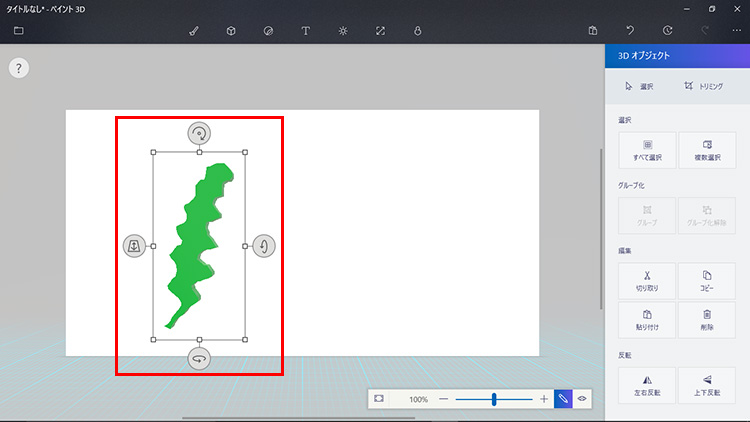Toggle the 2D pencil view mode
Image resolution: width=750 pixels, height=422 pixels.
563,398
